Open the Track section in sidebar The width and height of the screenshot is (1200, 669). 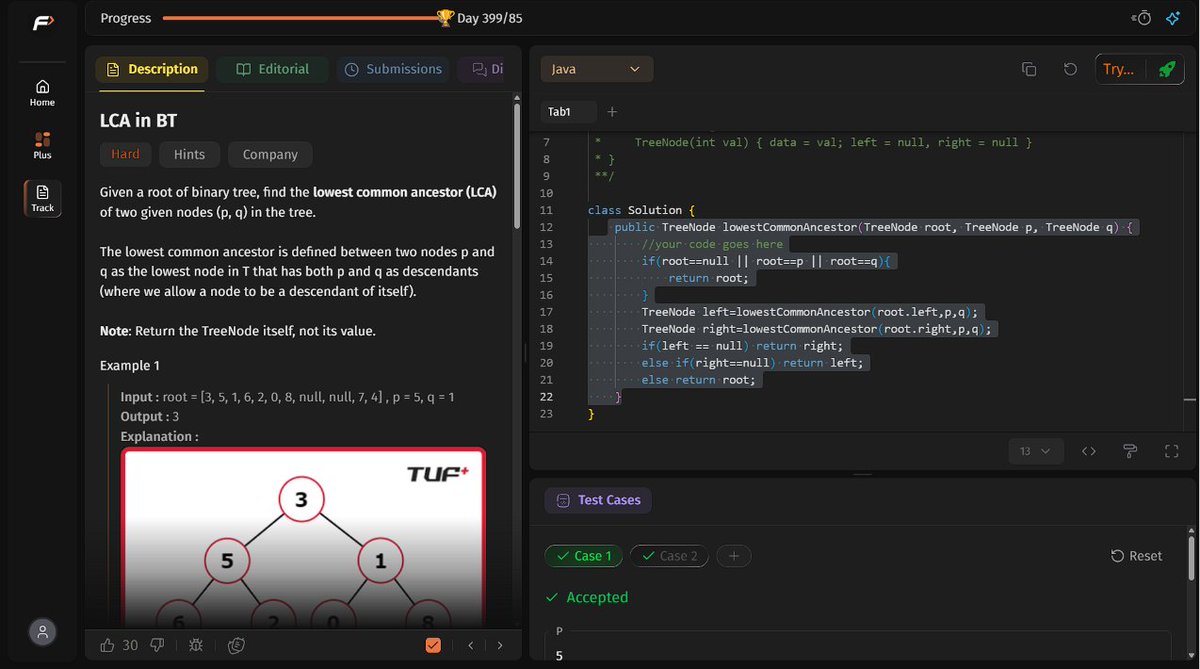(42, 197)
